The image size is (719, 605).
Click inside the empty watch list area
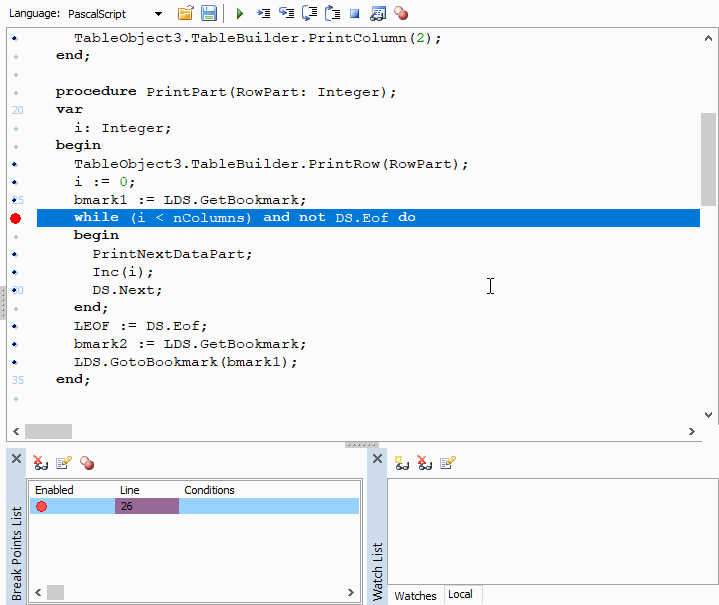pos(553,531)
